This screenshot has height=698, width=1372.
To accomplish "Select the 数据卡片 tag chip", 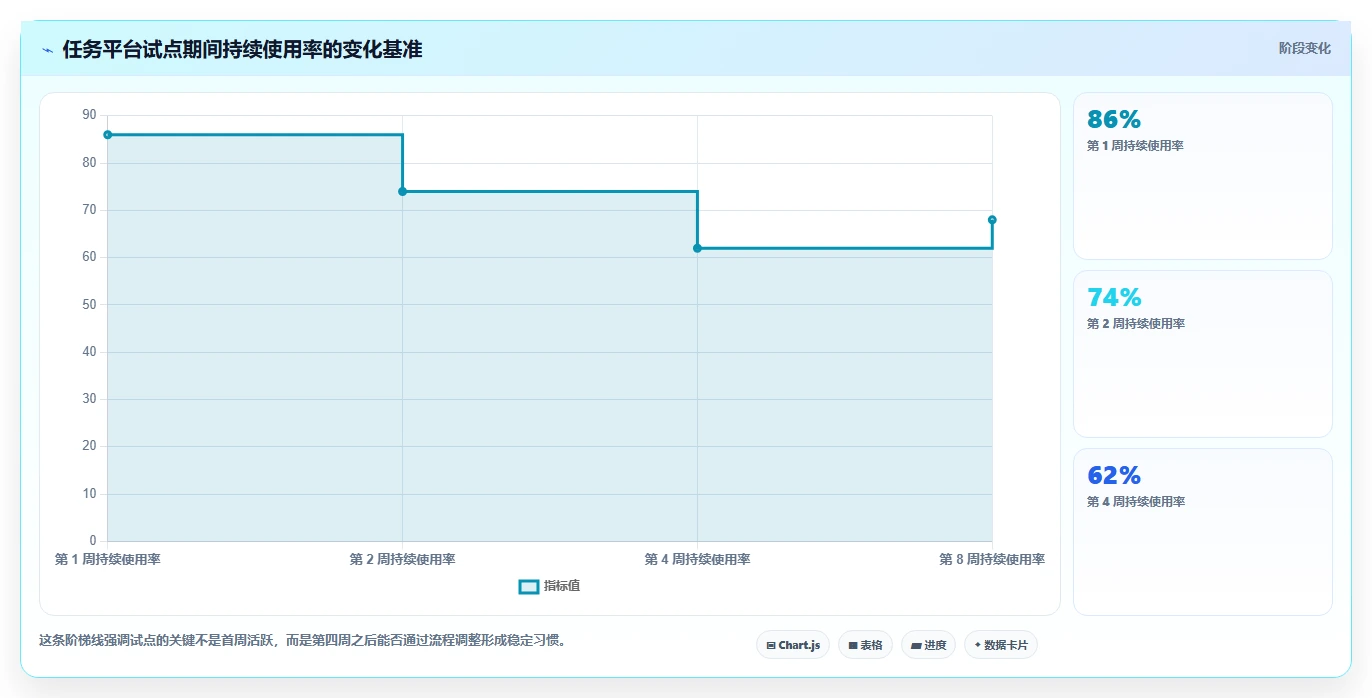I will [1001, 645].
